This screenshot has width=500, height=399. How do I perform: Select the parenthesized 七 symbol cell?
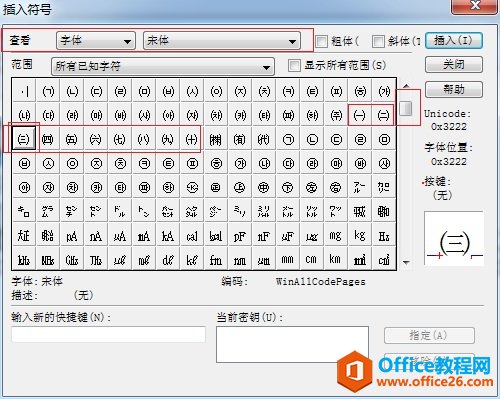(x=120, y=139)
